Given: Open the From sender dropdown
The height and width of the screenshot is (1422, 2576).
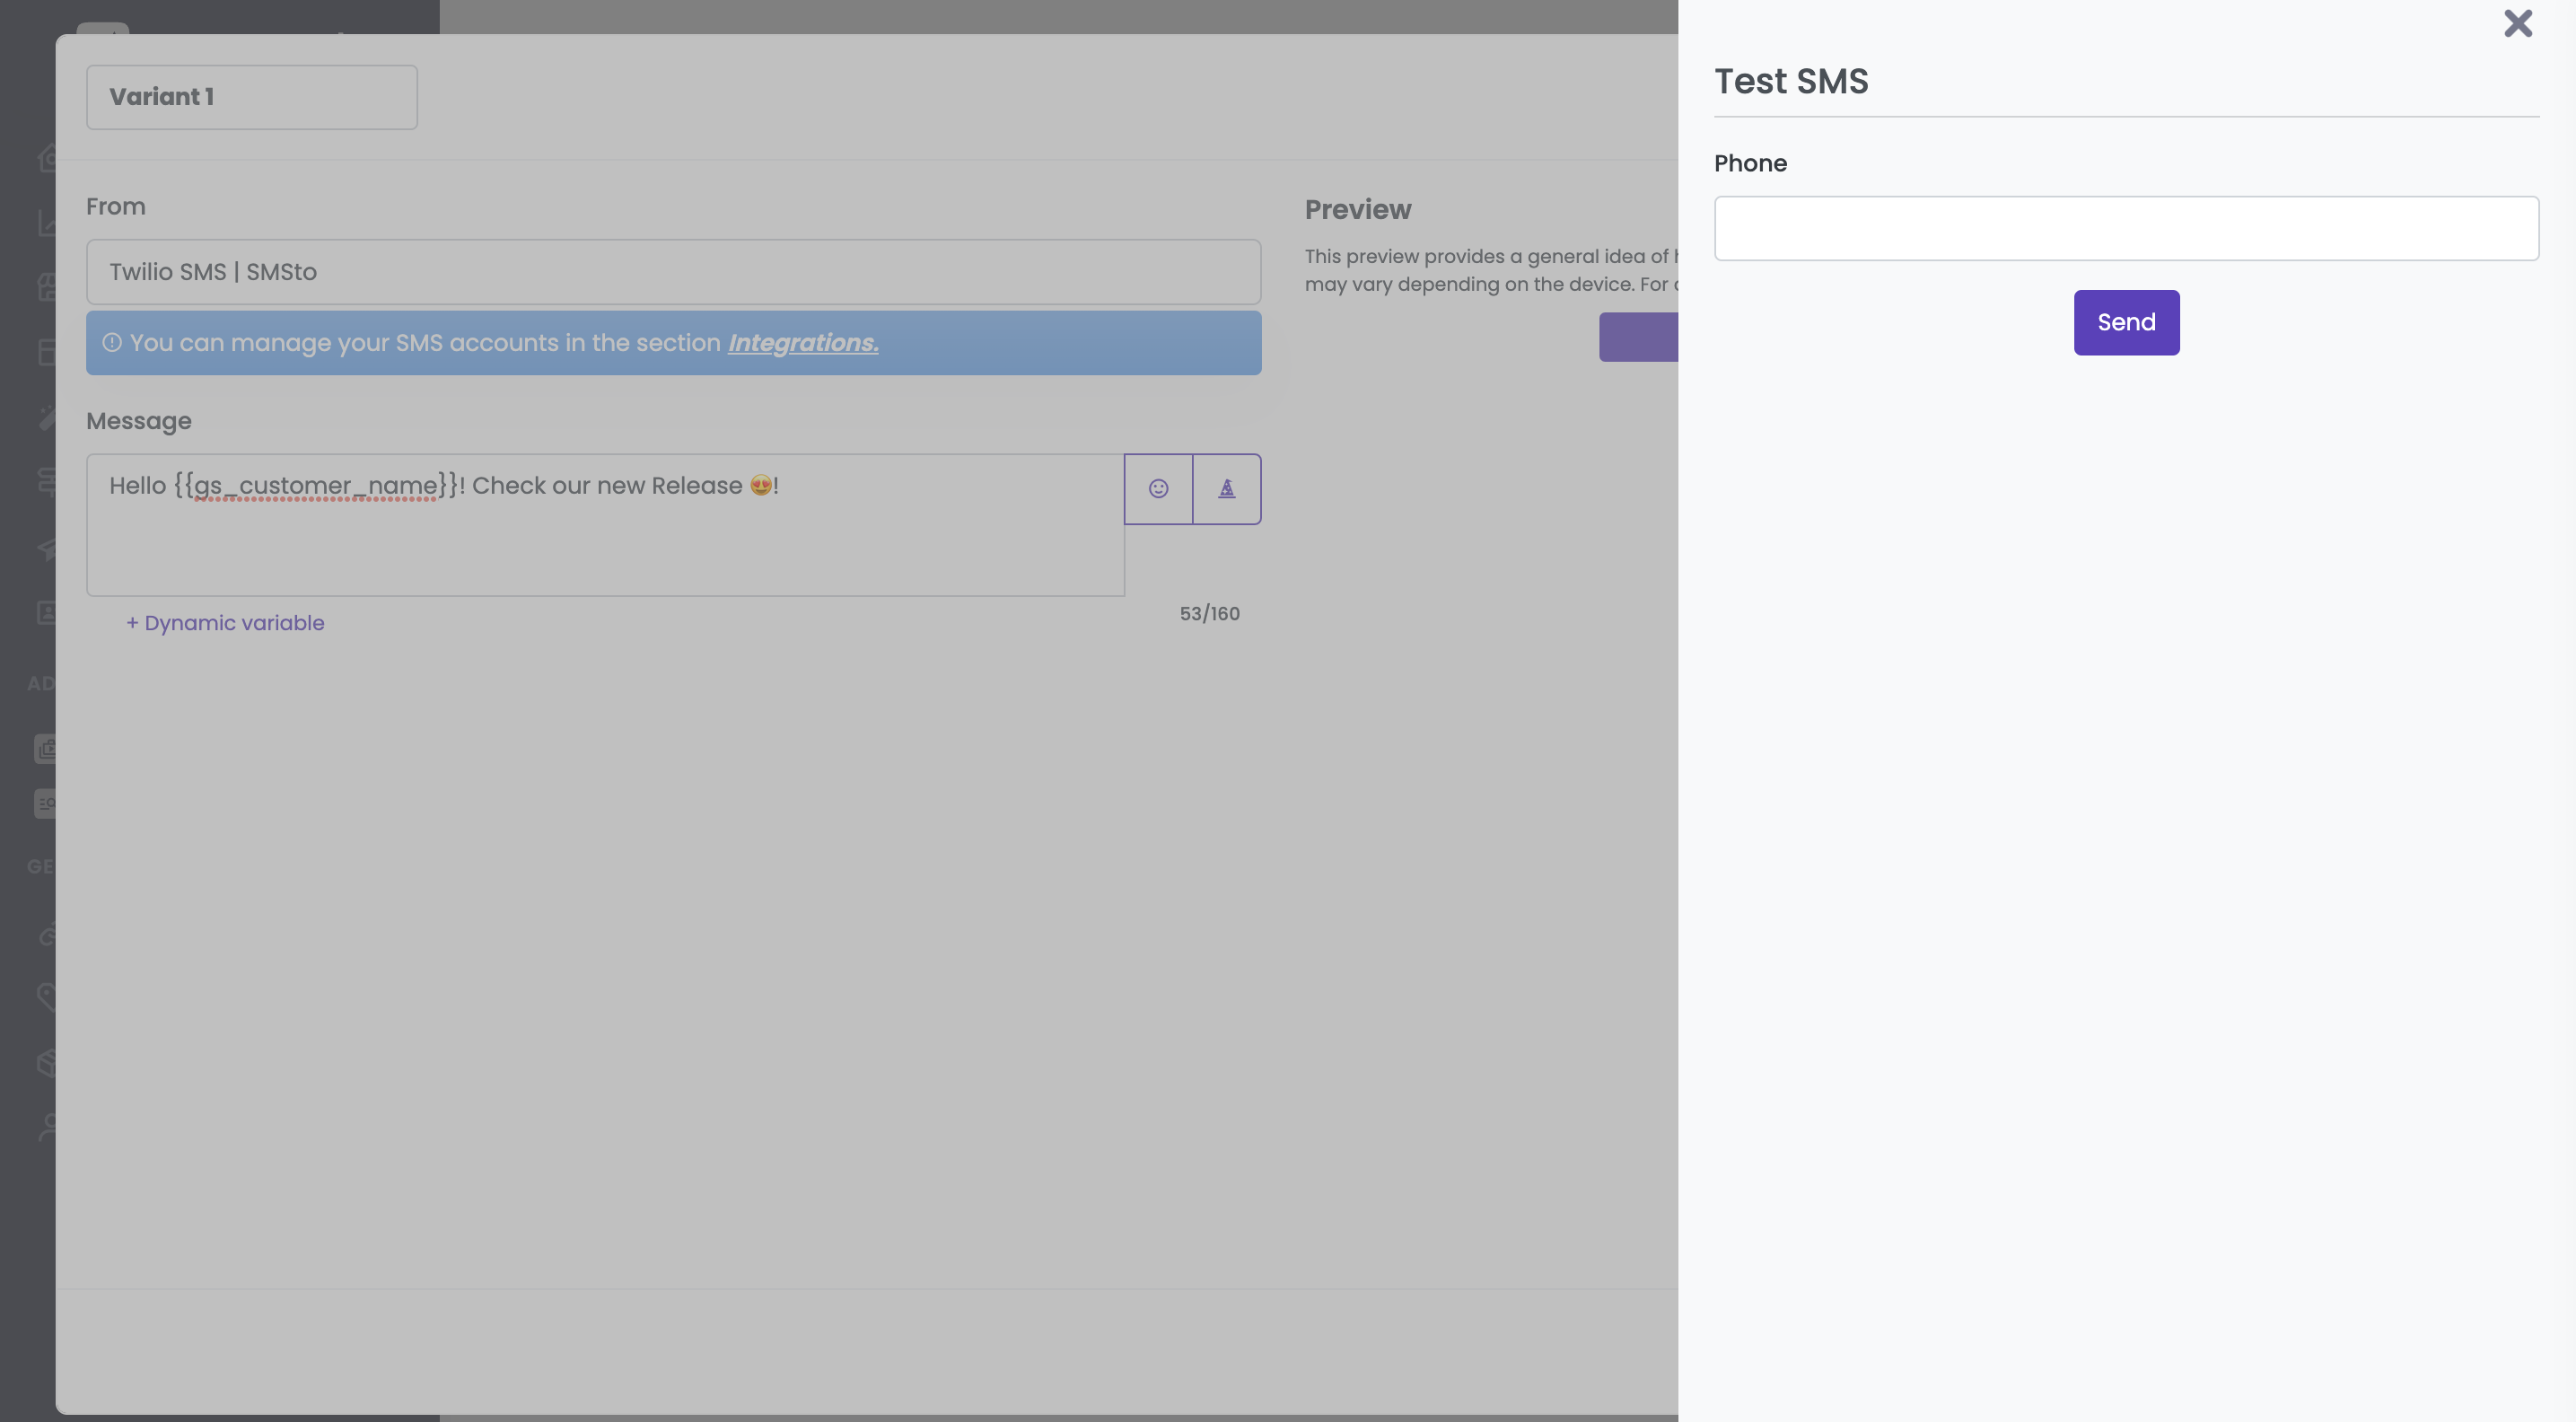Looking at the screenshot, I should (x=673, y=272).
